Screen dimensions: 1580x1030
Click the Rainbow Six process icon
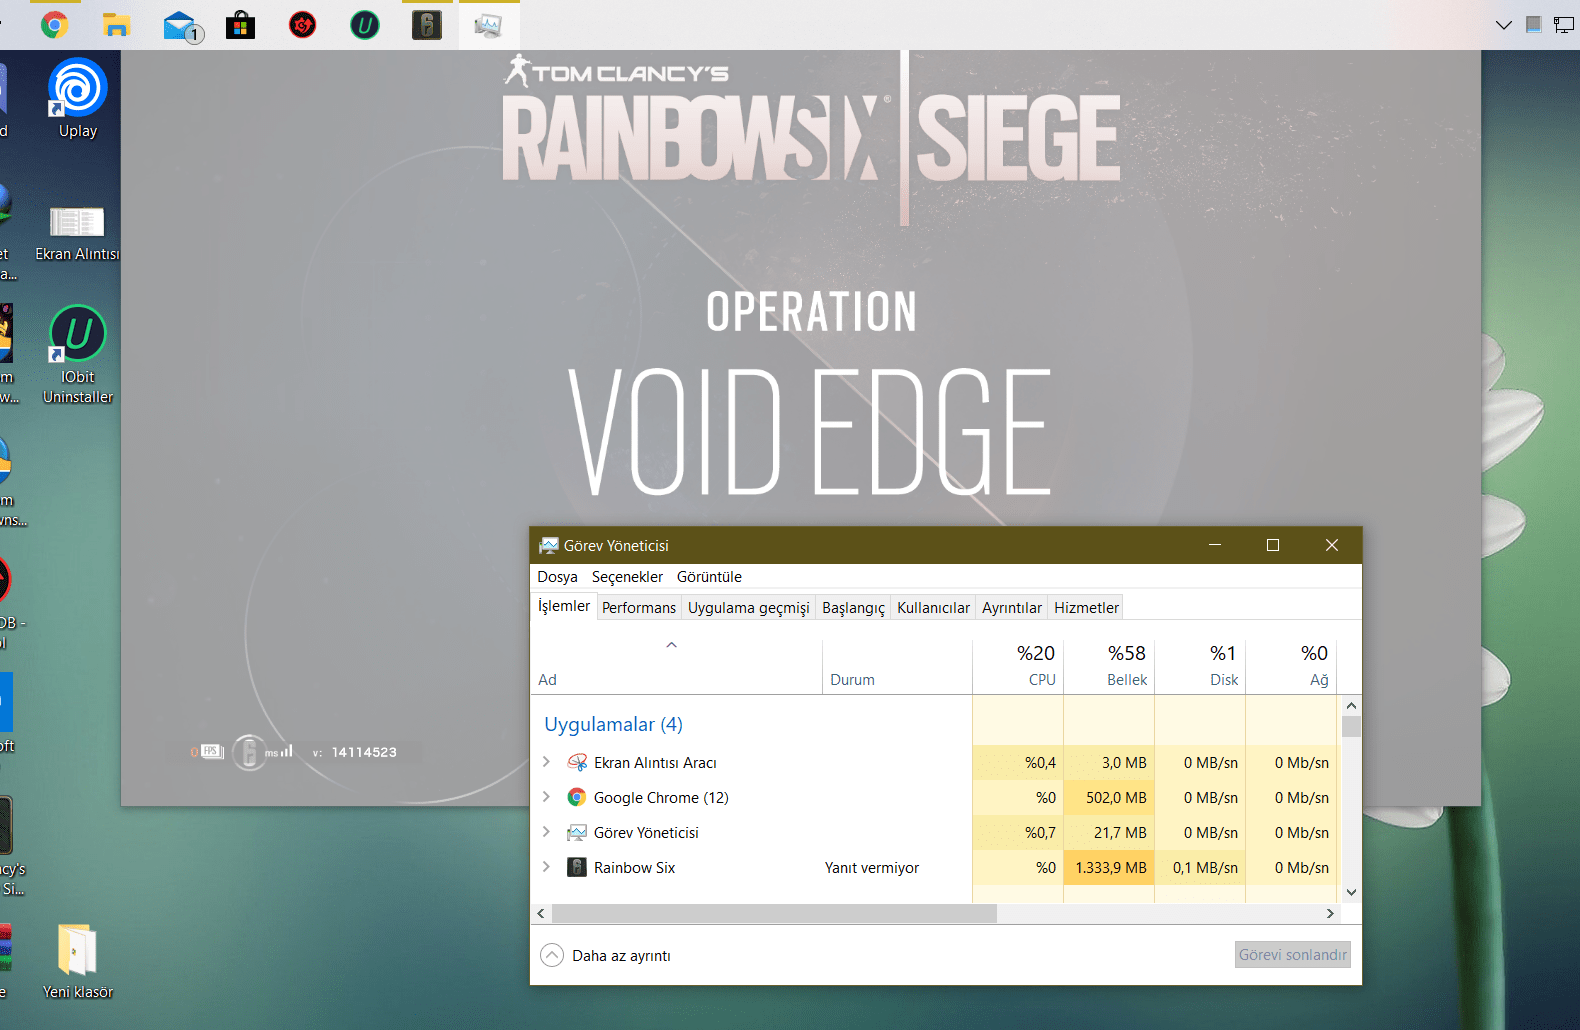577,868
